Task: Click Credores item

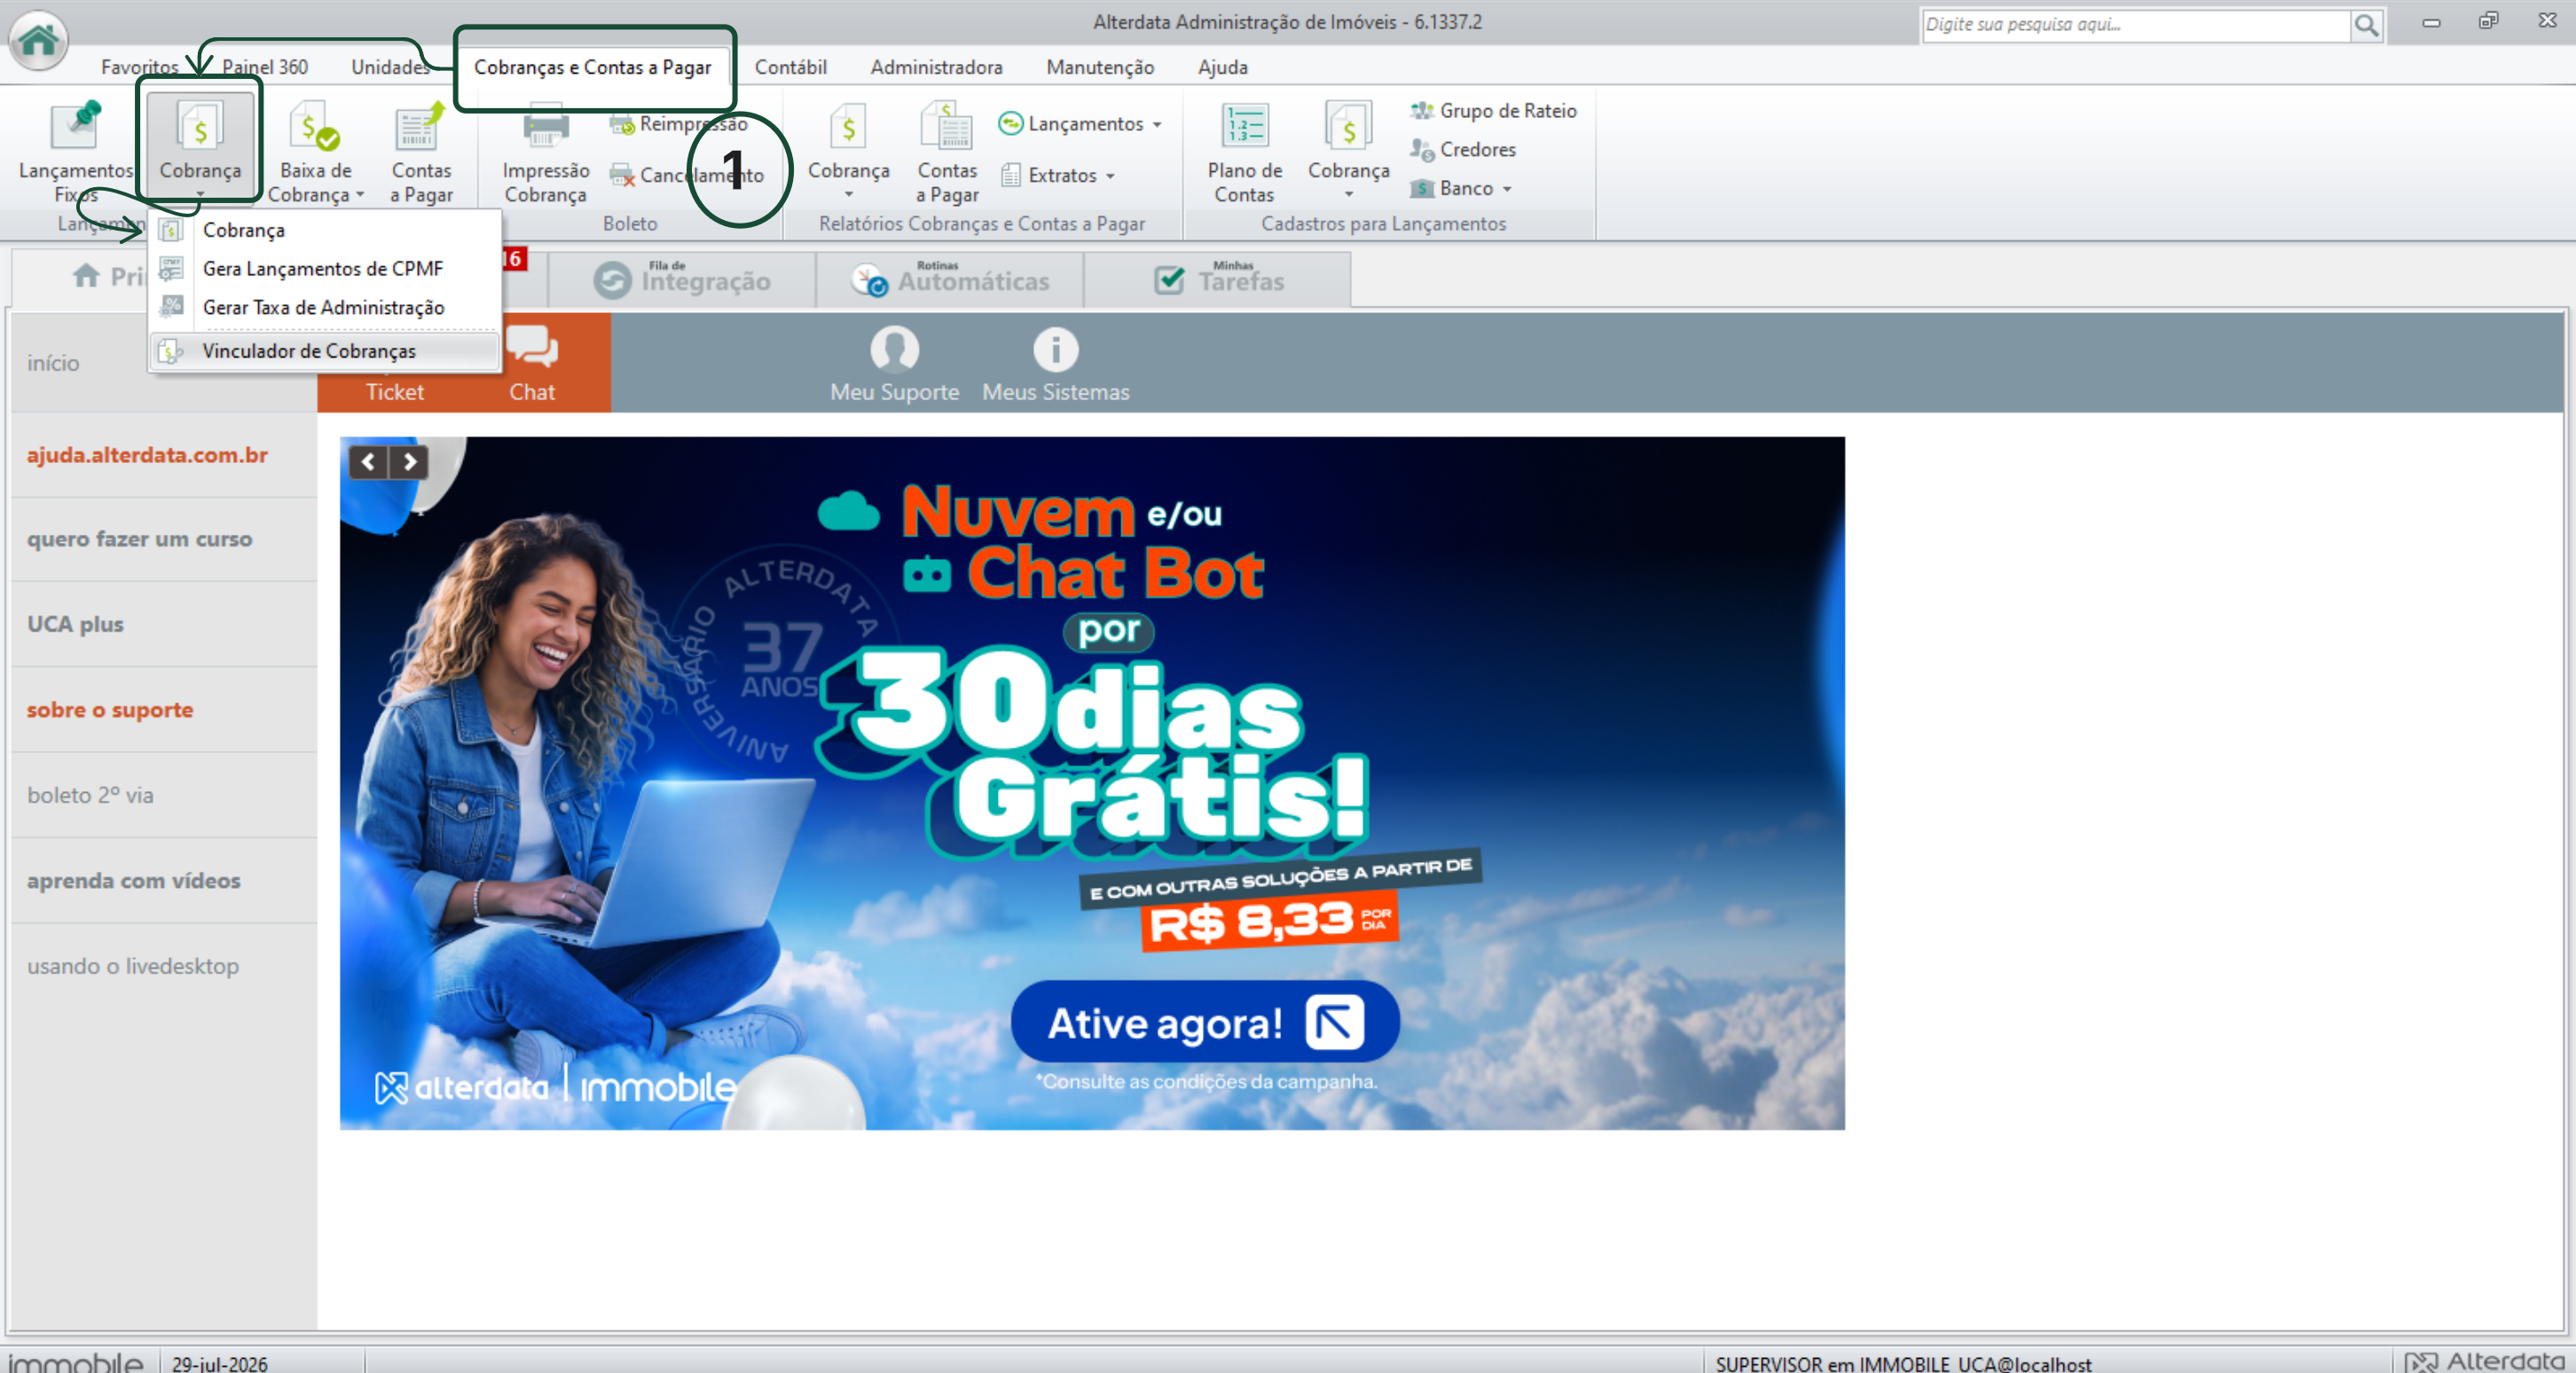Action: (x=1464, y=150)
